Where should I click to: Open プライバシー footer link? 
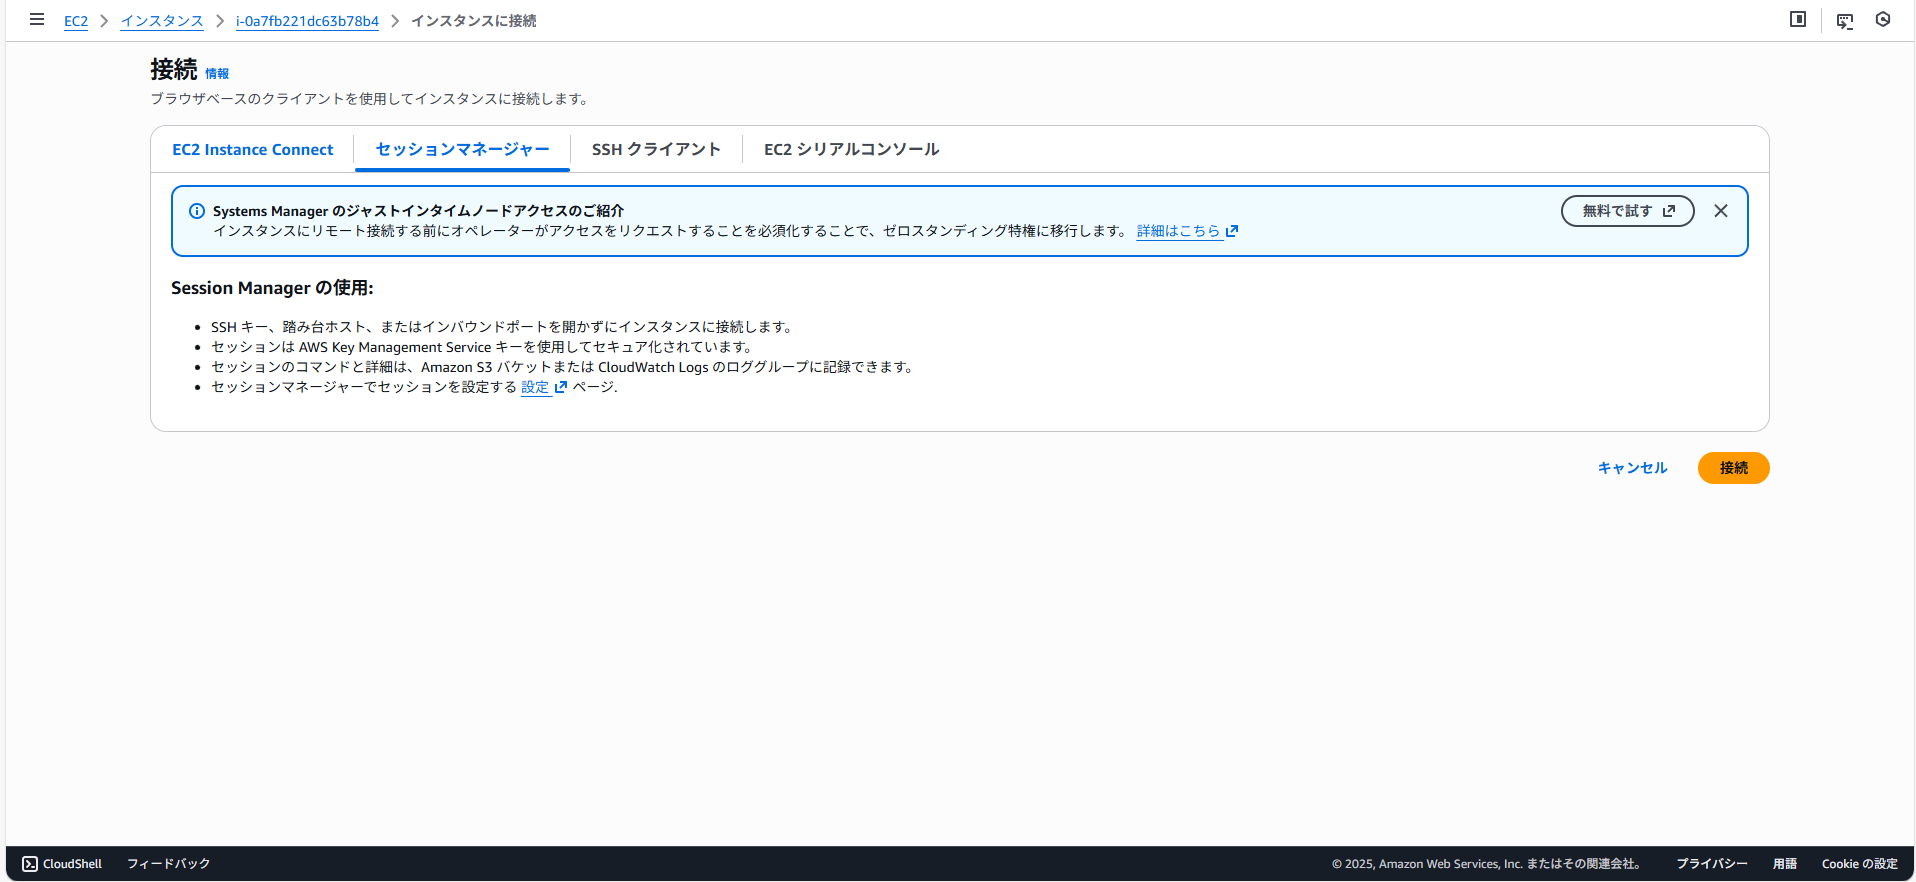point(1712,864)
